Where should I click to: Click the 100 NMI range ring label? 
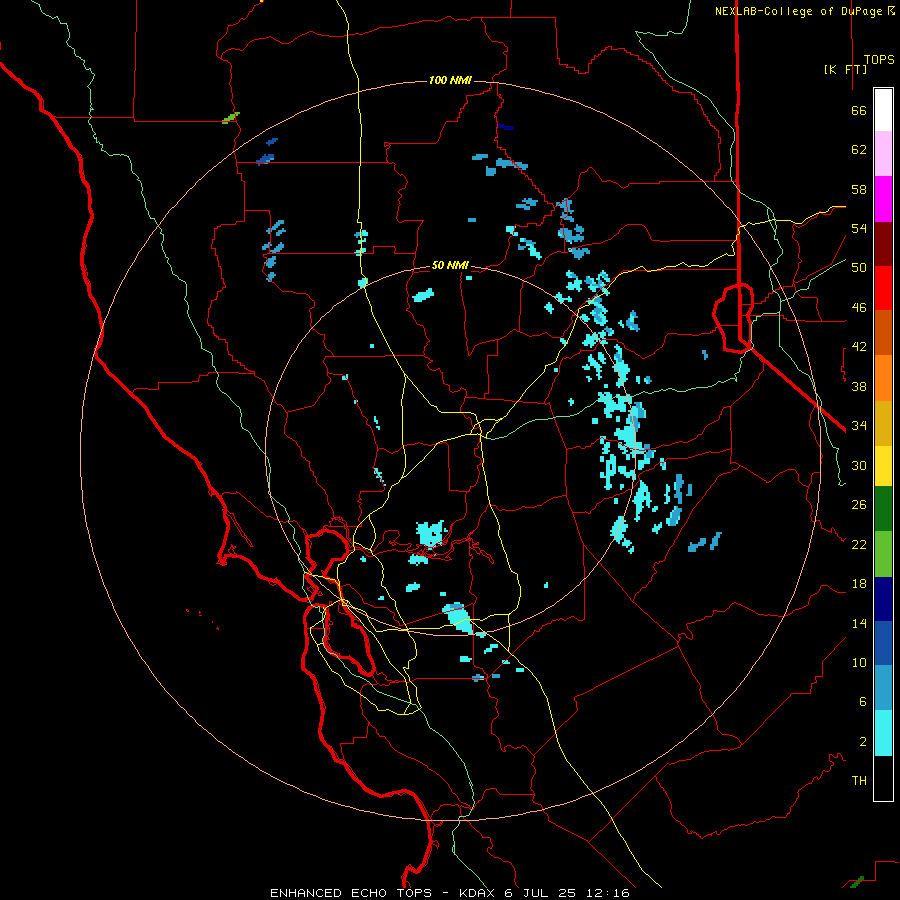point(450,80)
